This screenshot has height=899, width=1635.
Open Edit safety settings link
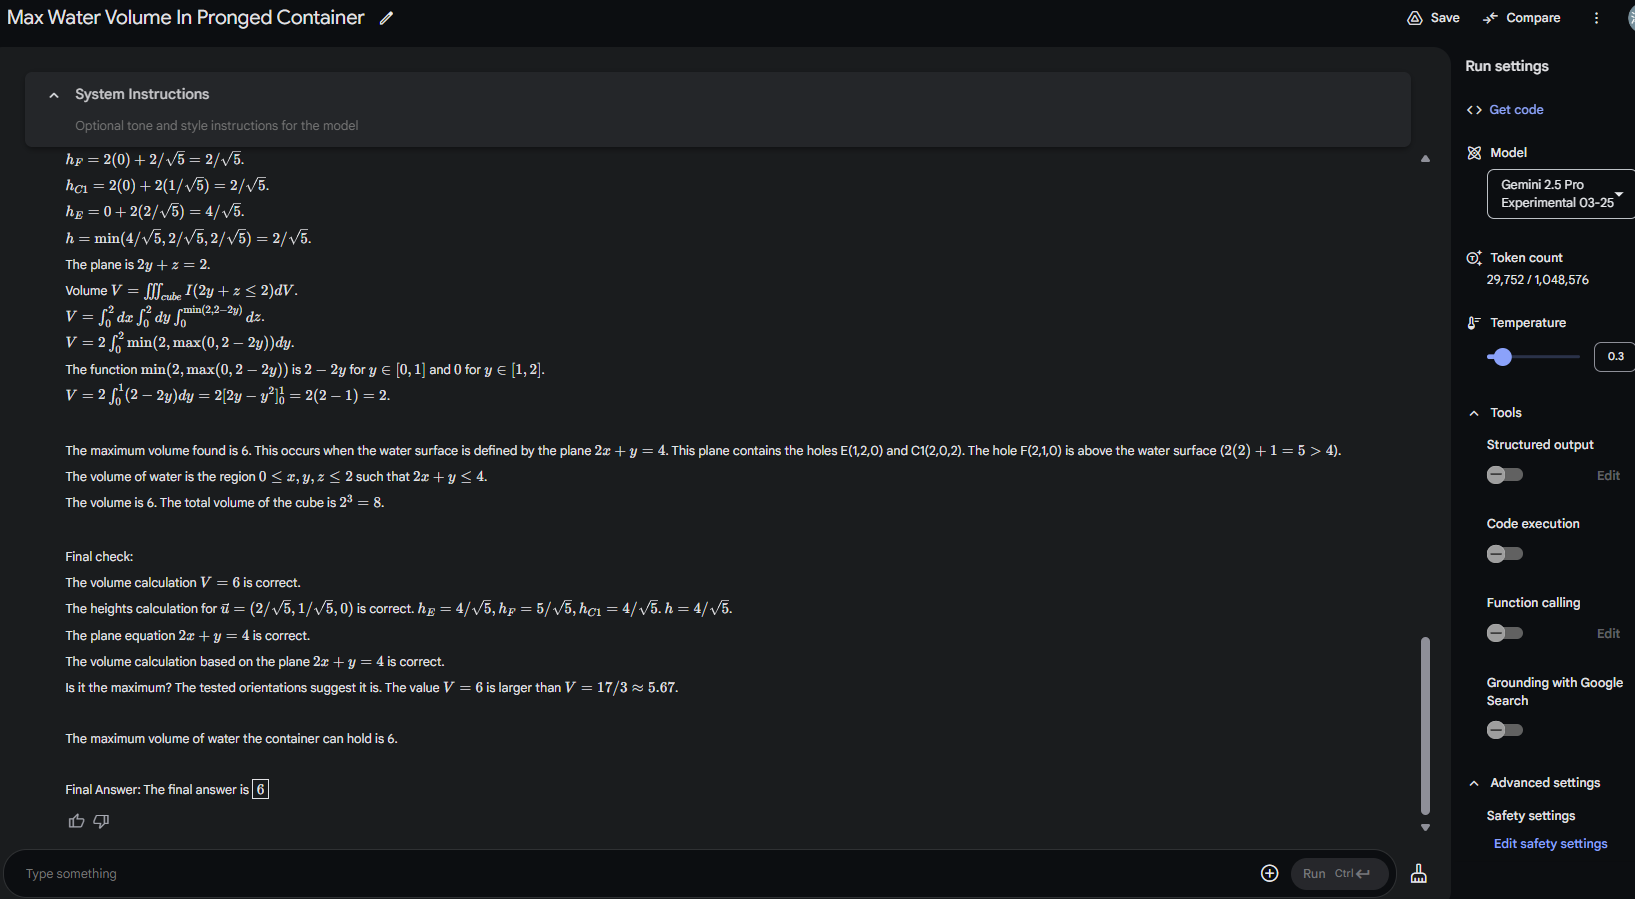pos(1550,844)
